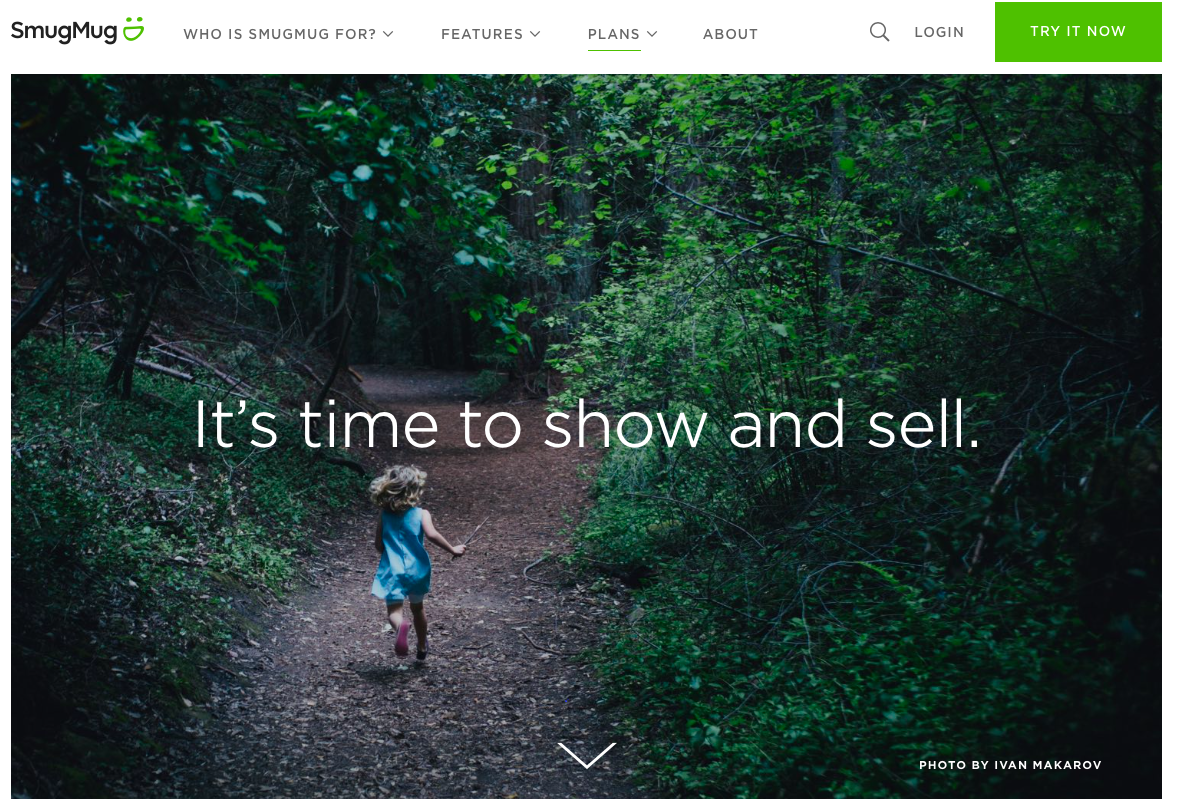1186x799 pixels.
Task: Open search with the magnifying glass icon
Action: pos(879,32)
